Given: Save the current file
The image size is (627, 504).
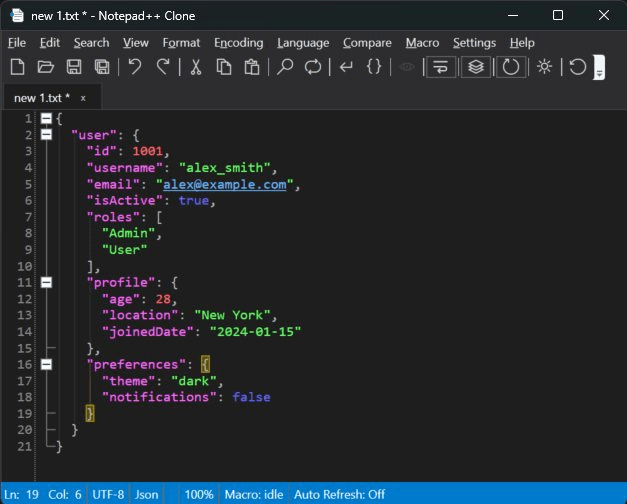Looking at the screenshot, I should pyautogui.click(x=74, y=67).
